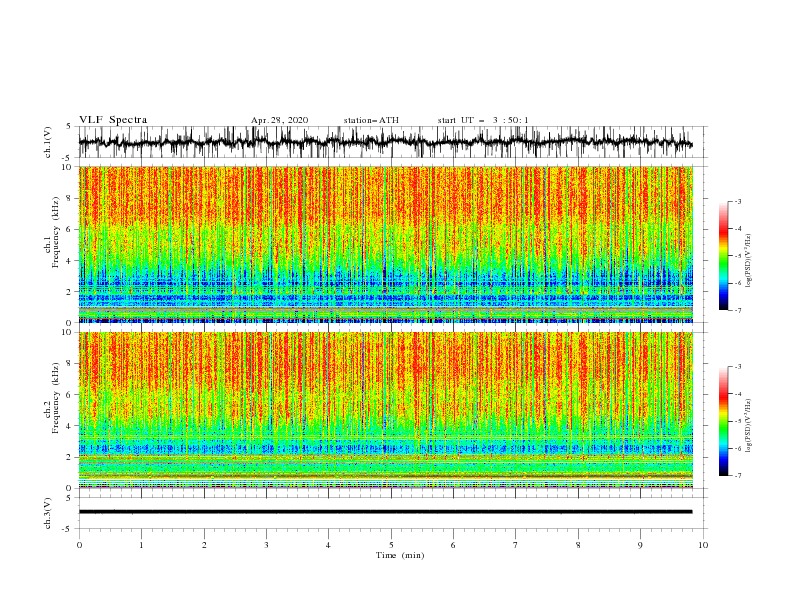This screenshot has height=612, width=792.
Task: Click time axis tick label "7"
Action: [x=516, y=545]
